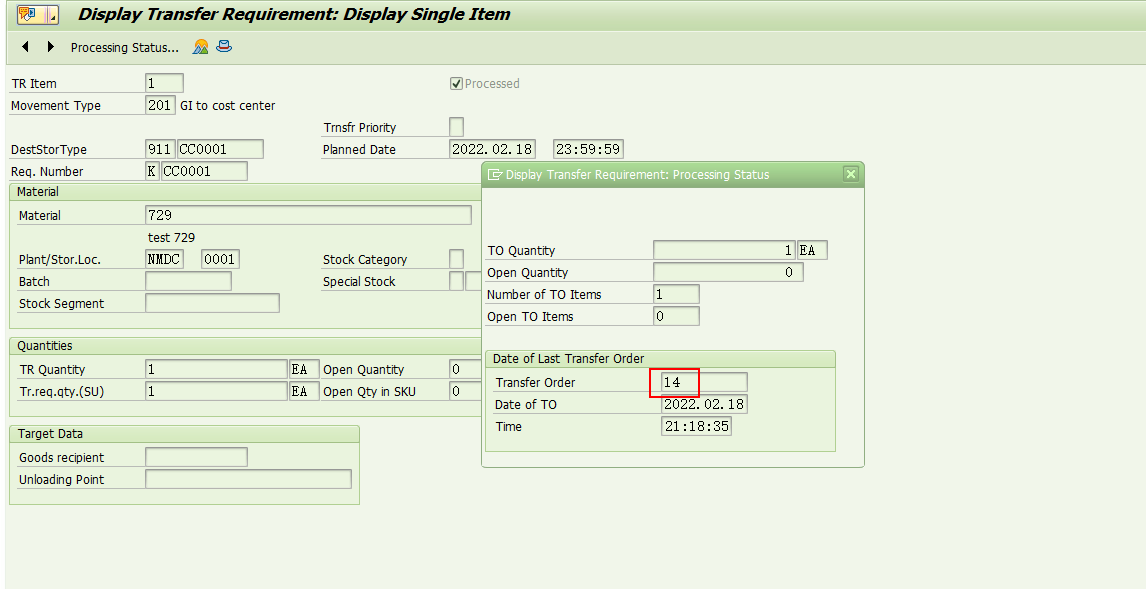Click the Open TO Items field
Screen dimensions: 1146x589
point(676,316)
